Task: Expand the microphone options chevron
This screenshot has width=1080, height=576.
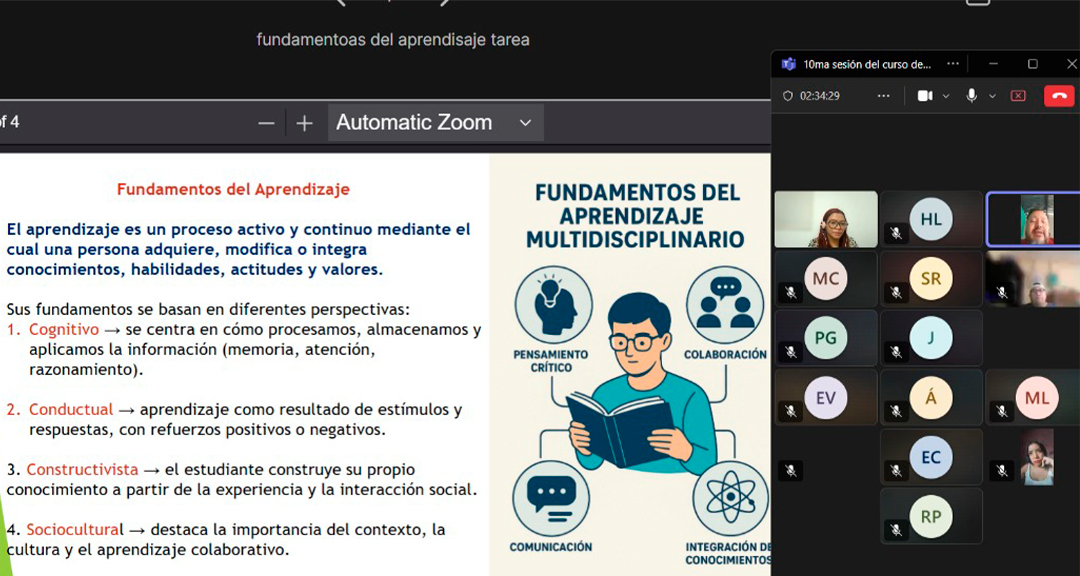Action: (993, 96)
